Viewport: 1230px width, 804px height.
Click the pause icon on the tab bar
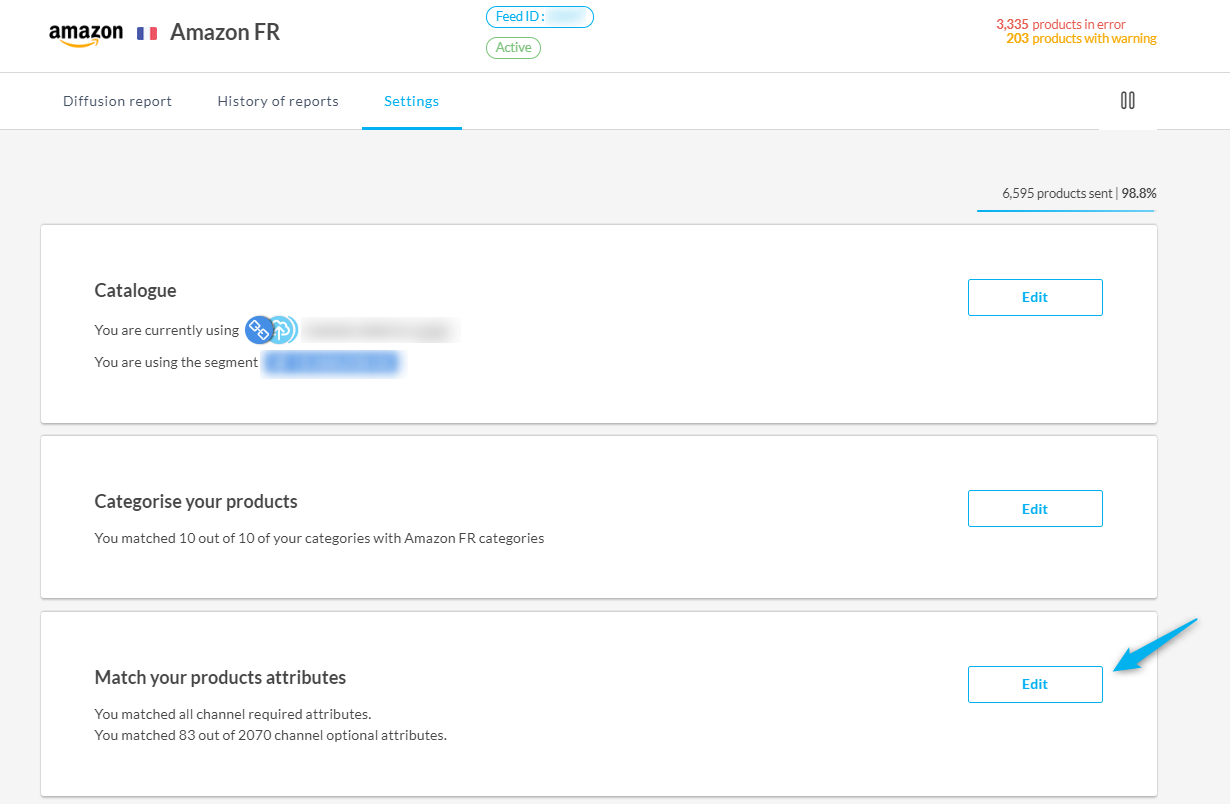click(1127, 100)
